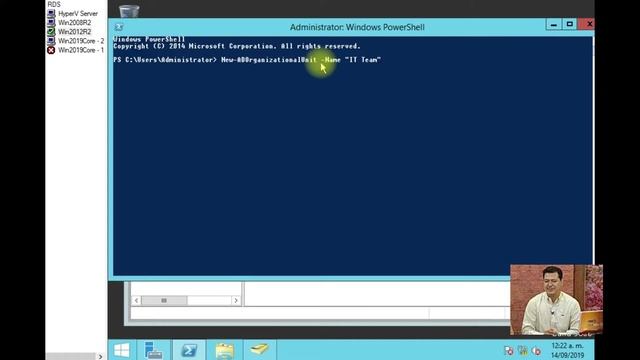The width and height of the screenshot is (640, 360).
Task: Click the left scroll arrow in the background window
Action: 136,300
